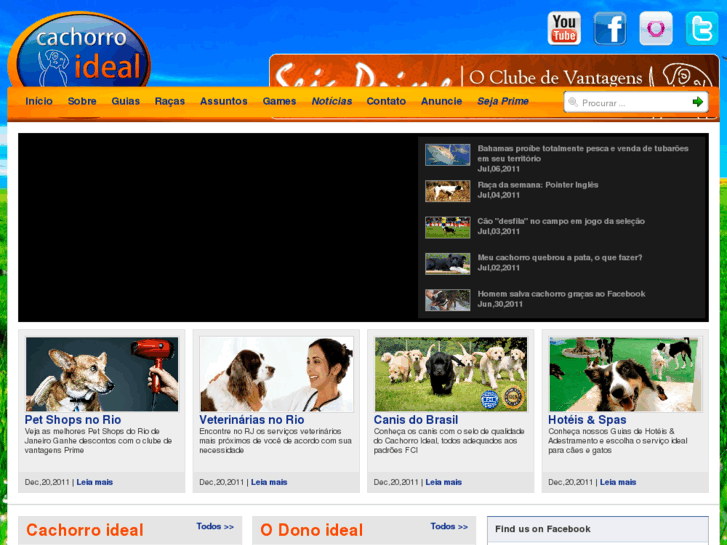Open 'Cão desfila no campo' headline
727x545 pixels.
561,221
